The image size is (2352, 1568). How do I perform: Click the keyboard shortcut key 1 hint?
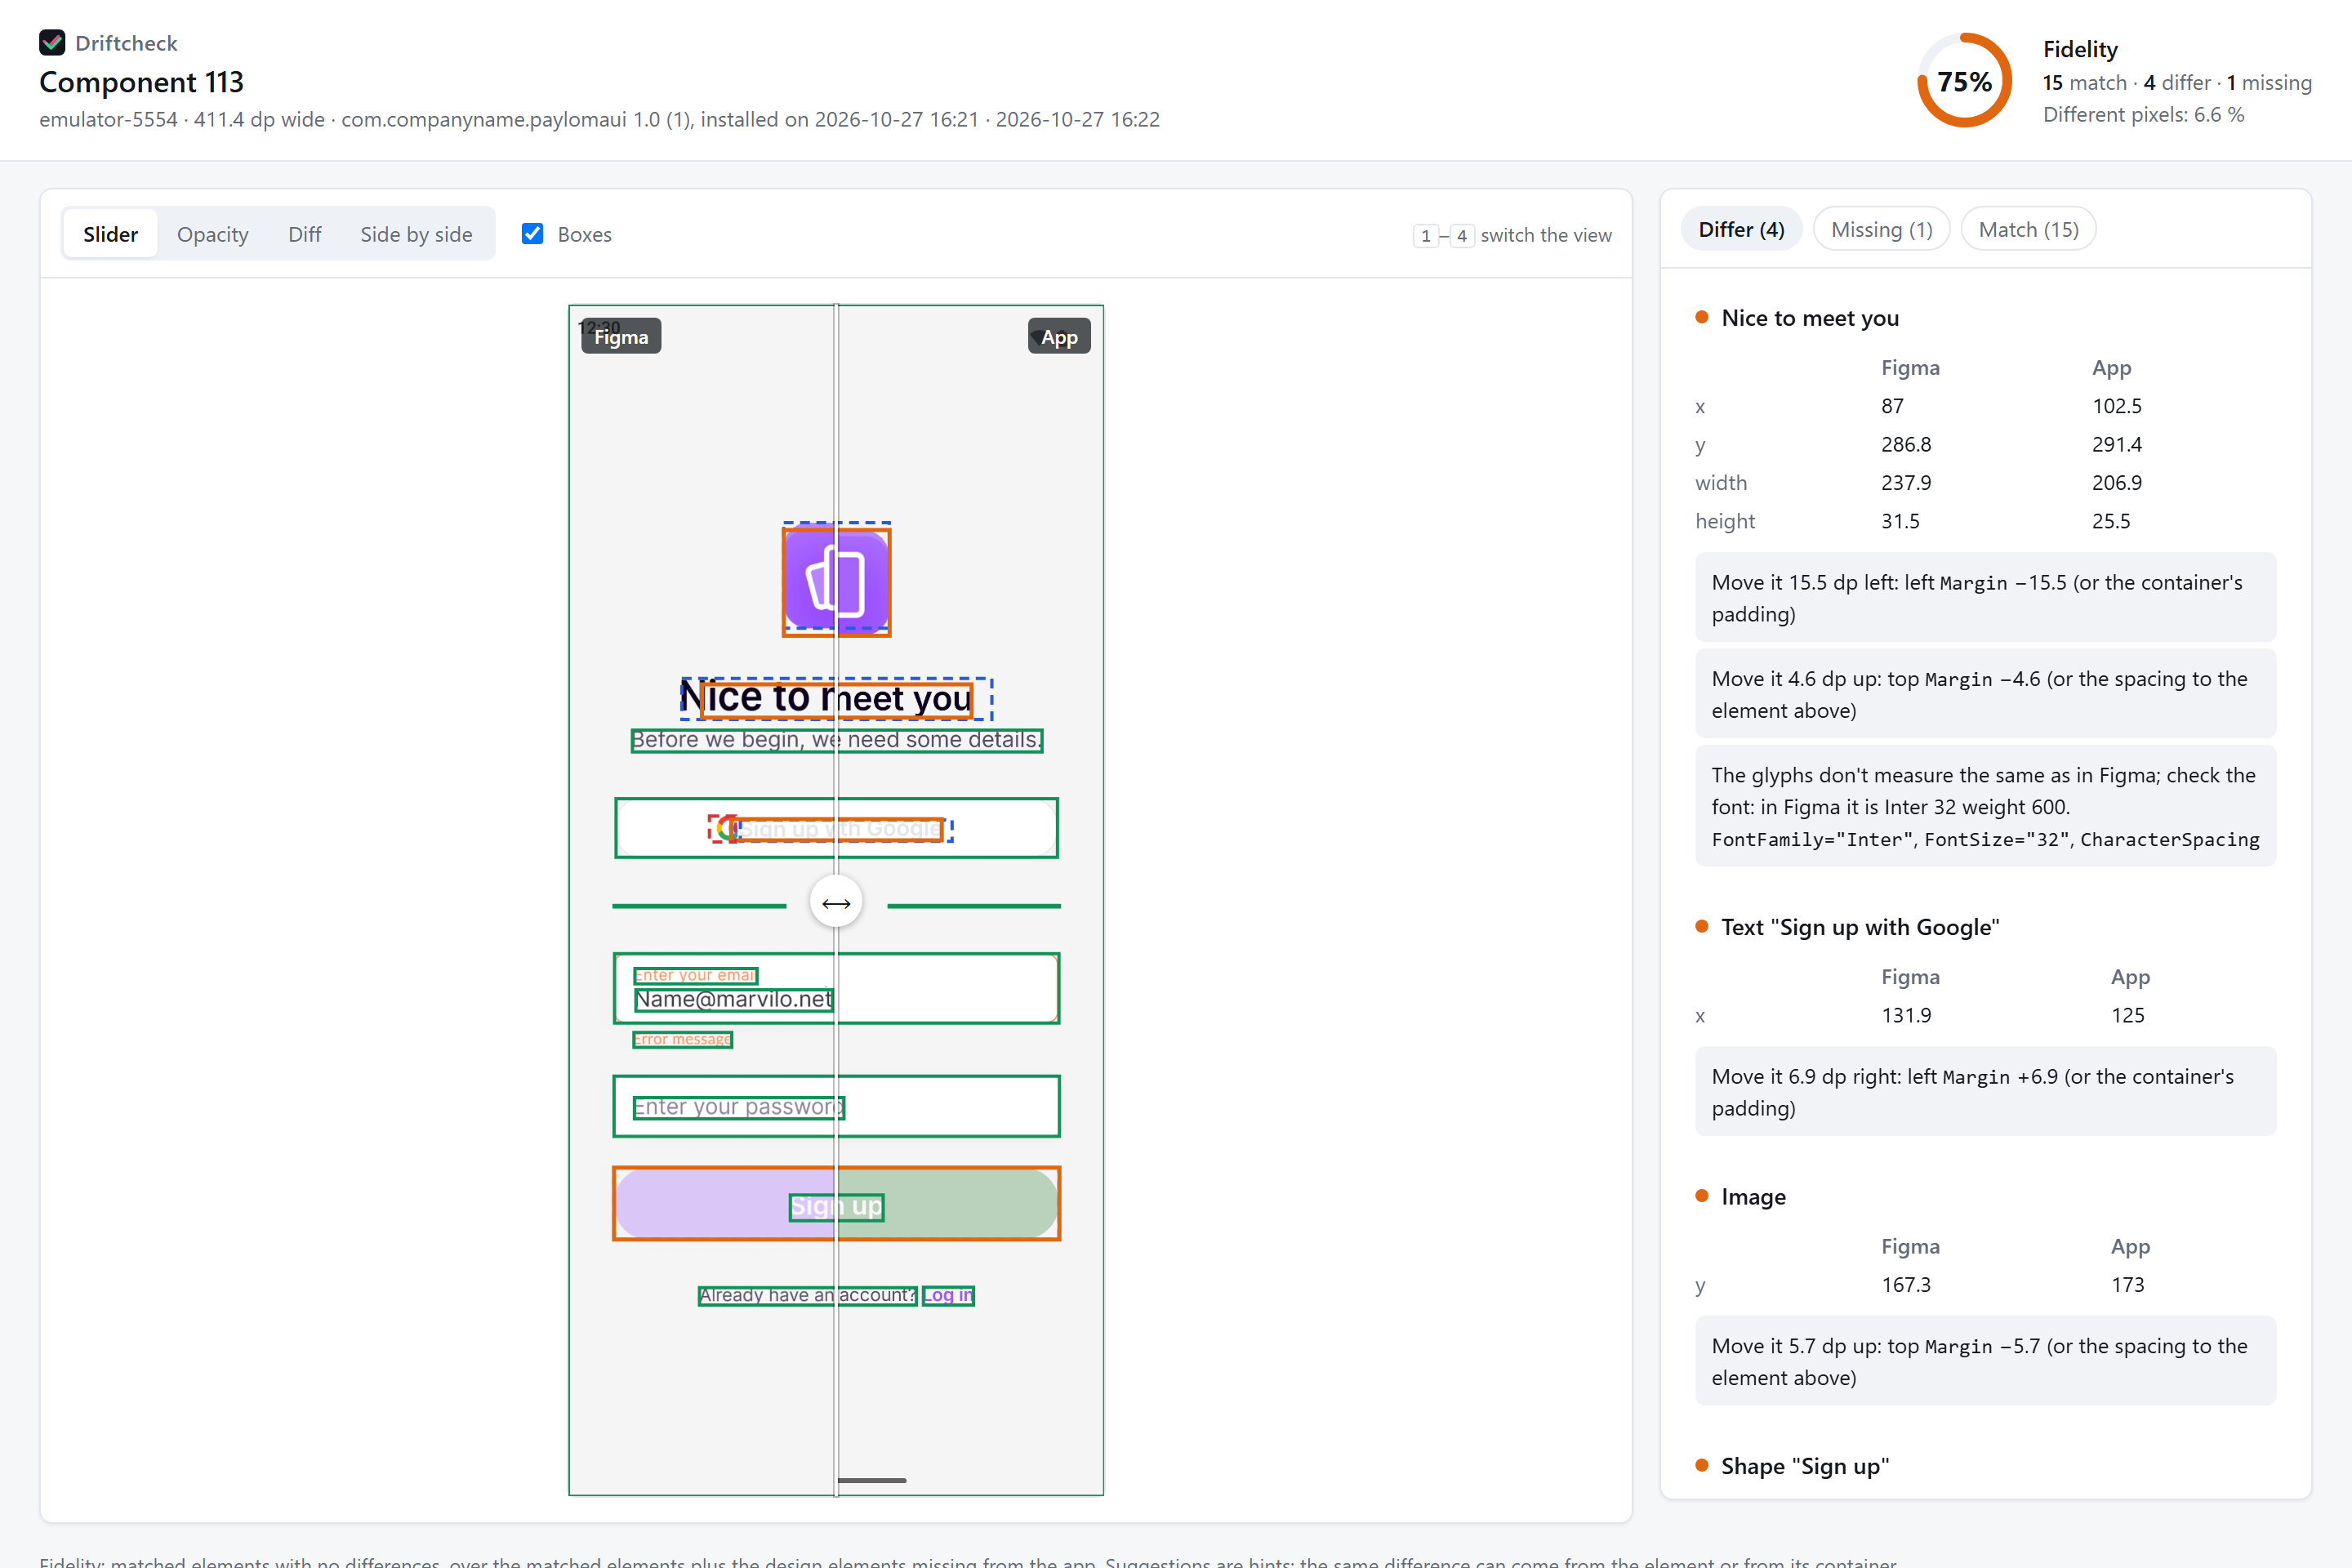click(1425, 236)
